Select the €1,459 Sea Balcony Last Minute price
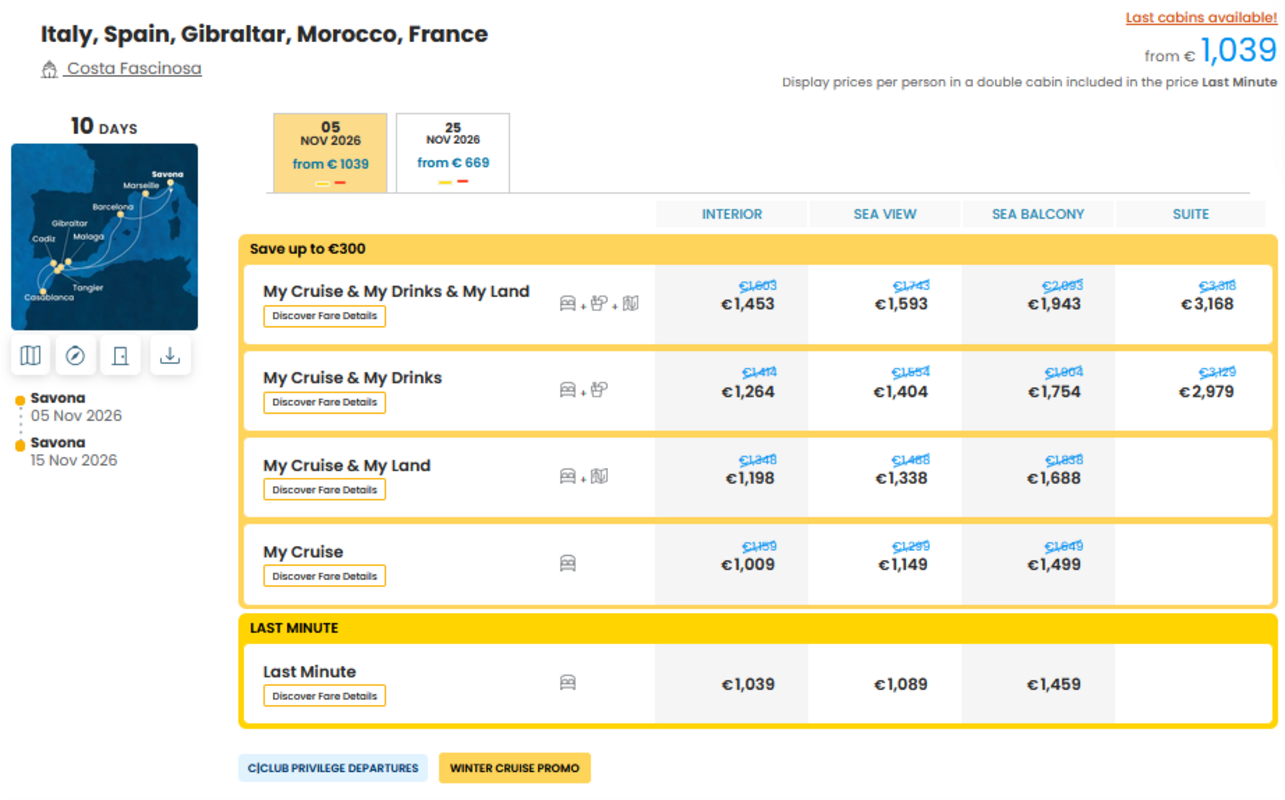 [x=1054, y=685]
